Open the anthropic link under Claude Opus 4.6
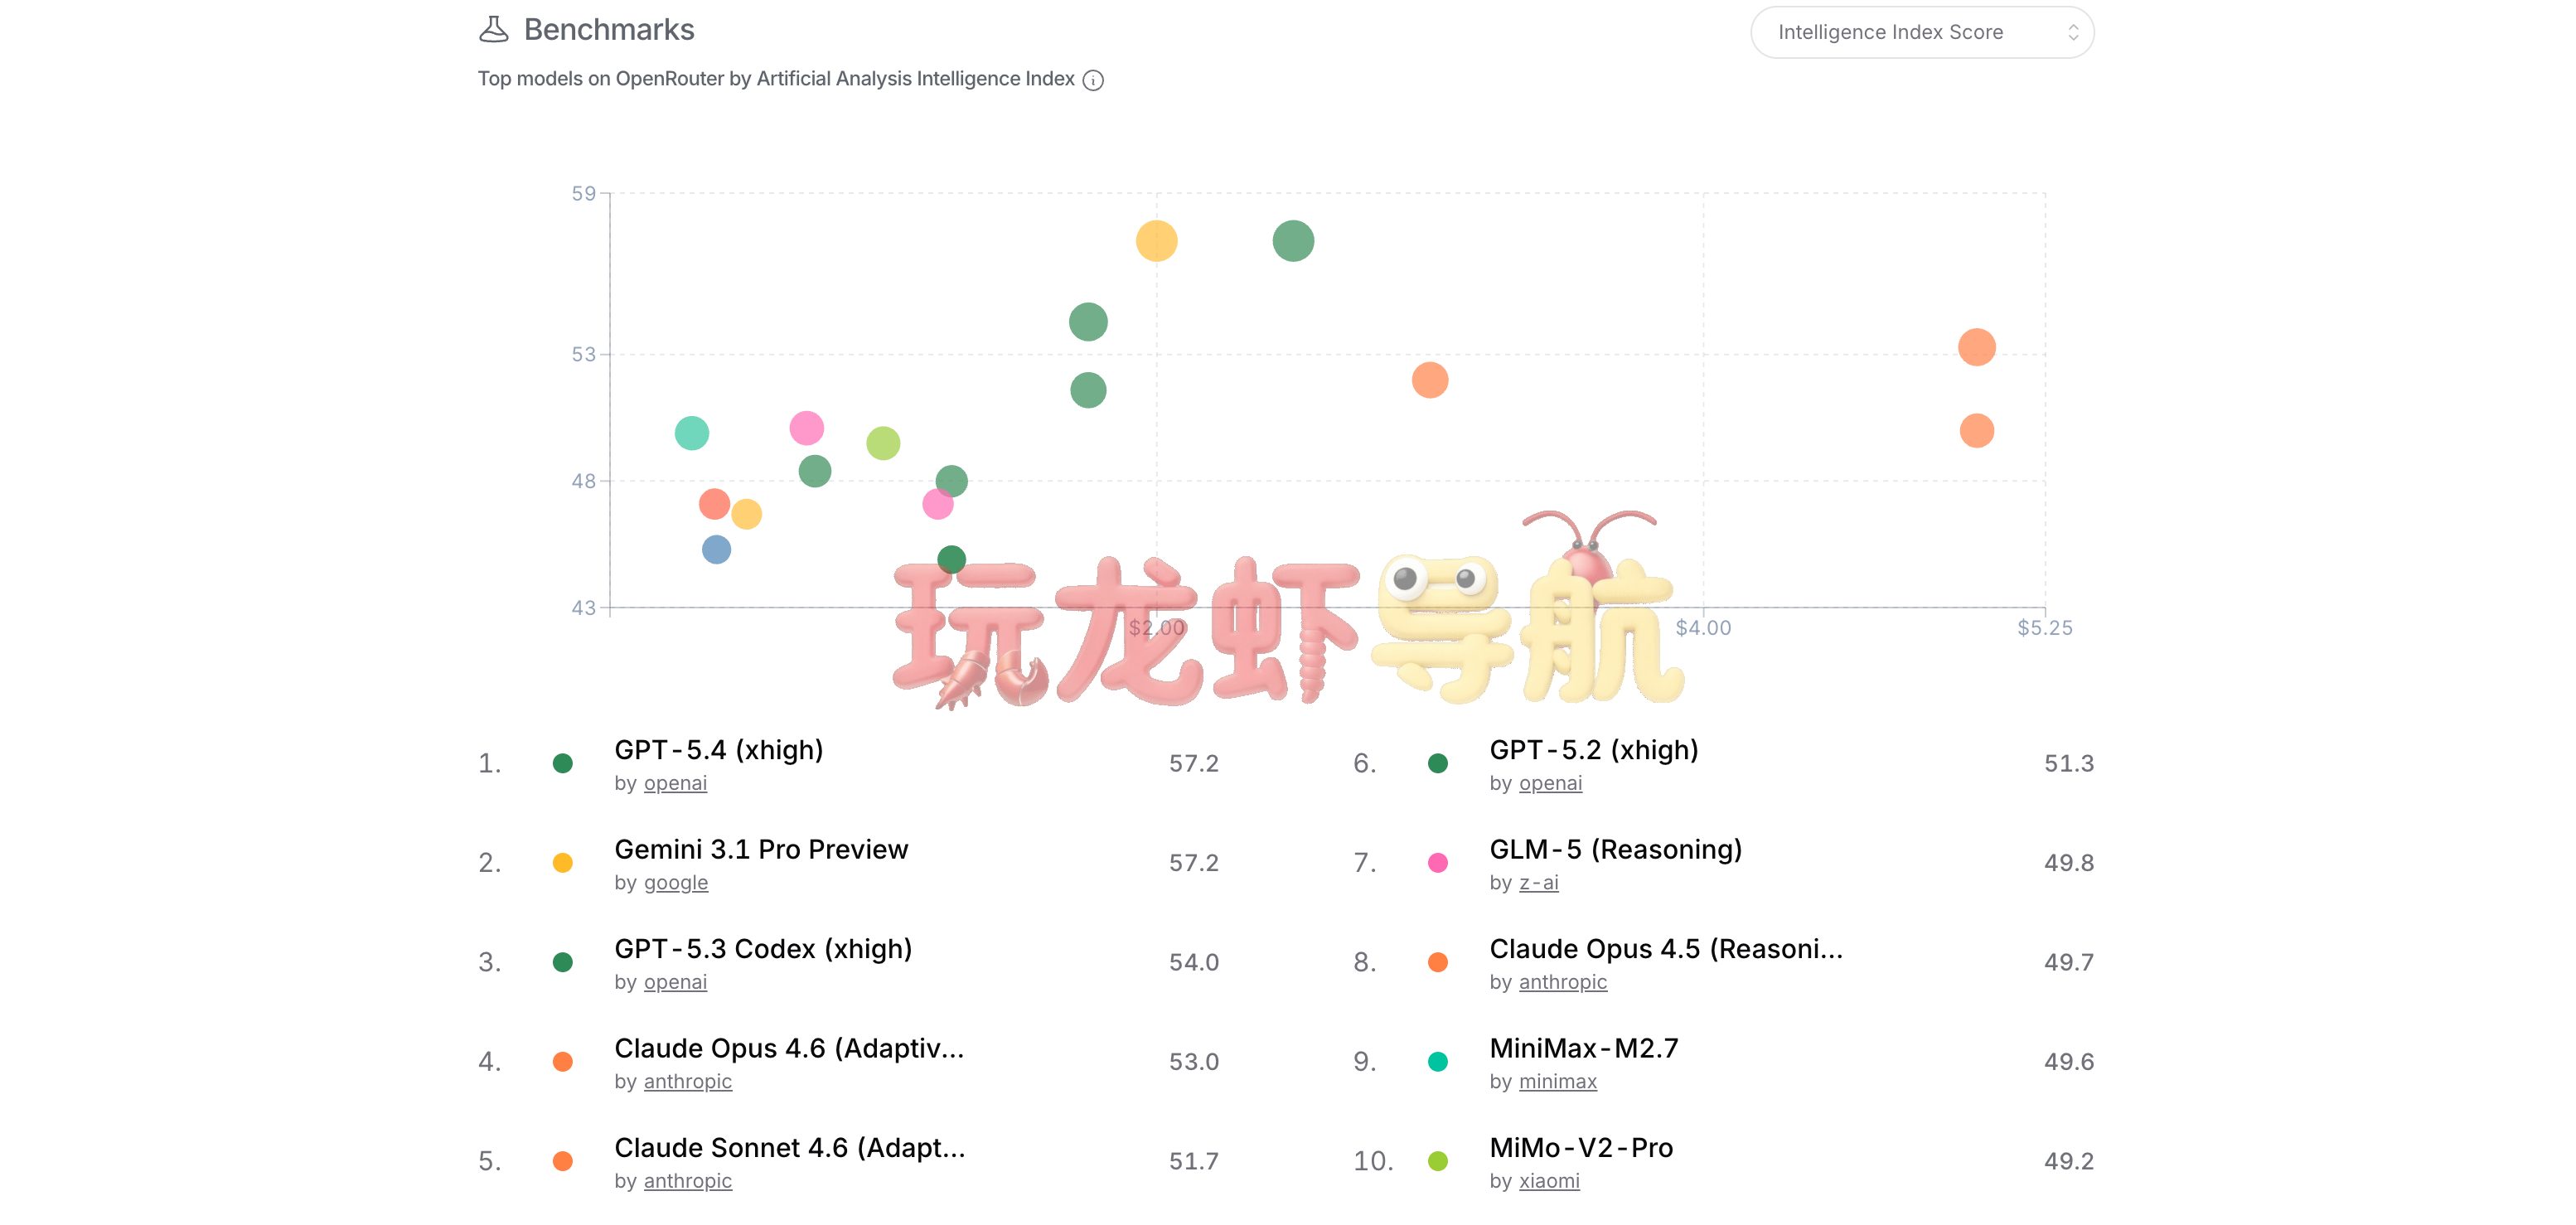 [688, 1081]
